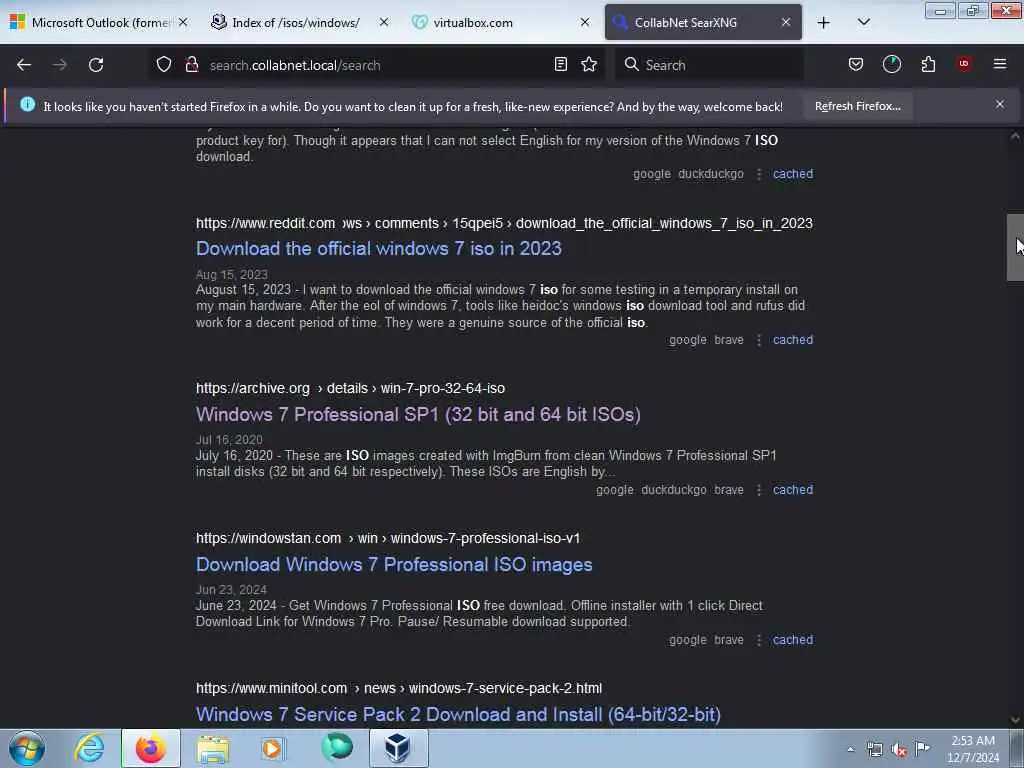
Task: Focus the Search box in toolbar
Action: pos(709,65)
